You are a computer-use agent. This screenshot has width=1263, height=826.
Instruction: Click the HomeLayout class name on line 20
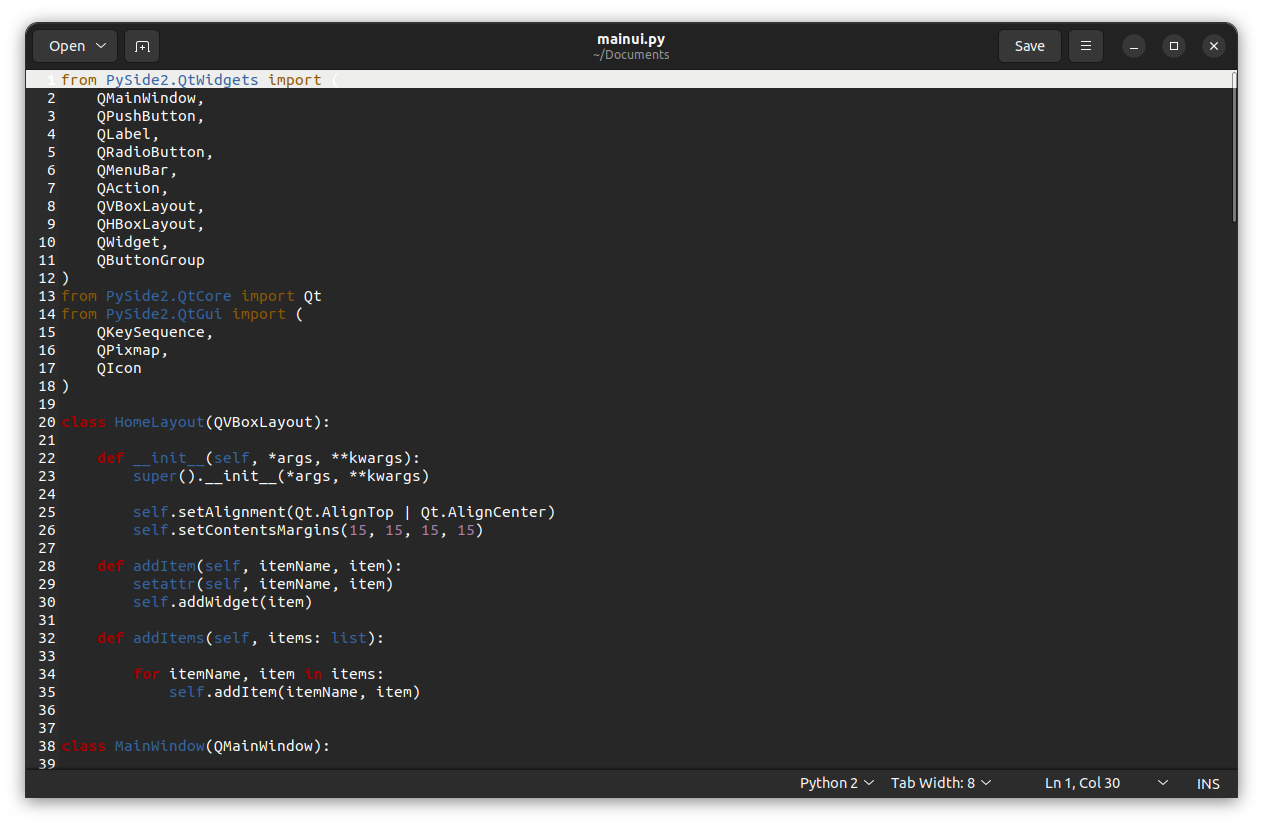[159, 422]
